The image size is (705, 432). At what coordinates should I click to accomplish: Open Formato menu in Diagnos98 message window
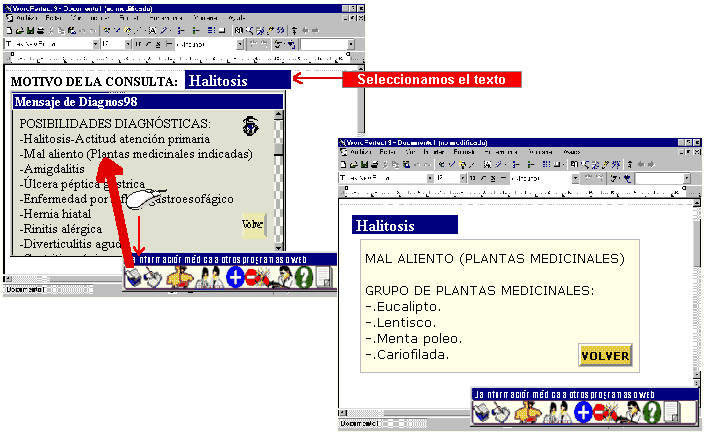coord(129,18)
